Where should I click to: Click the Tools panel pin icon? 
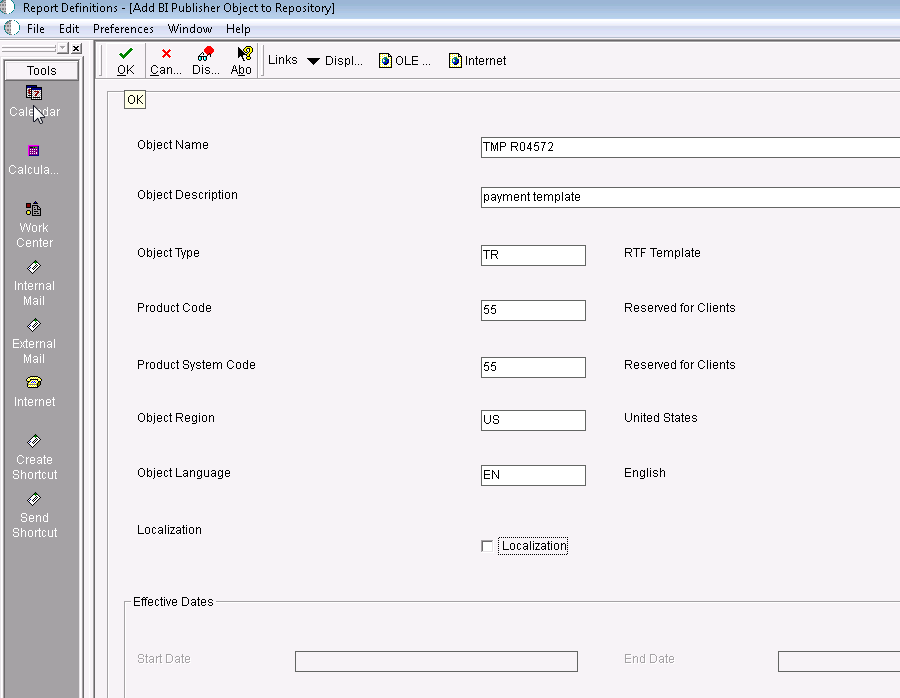coord(63,49)
